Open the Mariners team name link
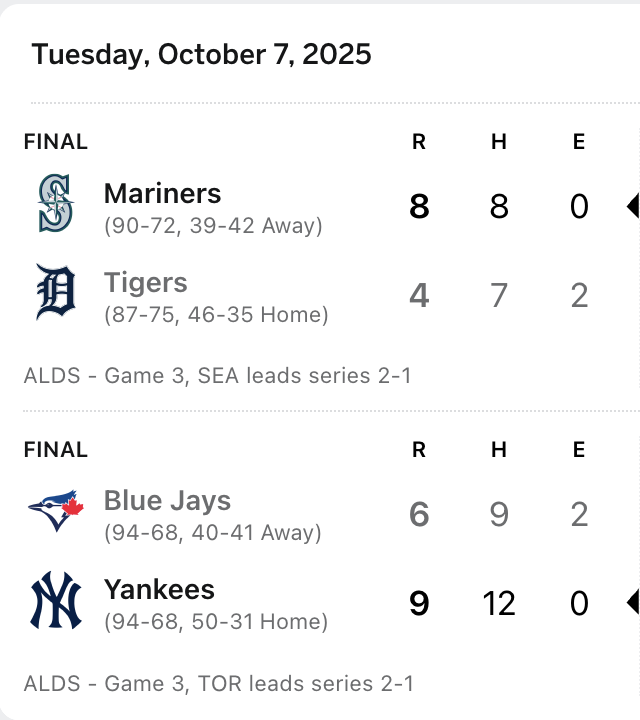This screenshot has width=640, height=720. point(162,193)
